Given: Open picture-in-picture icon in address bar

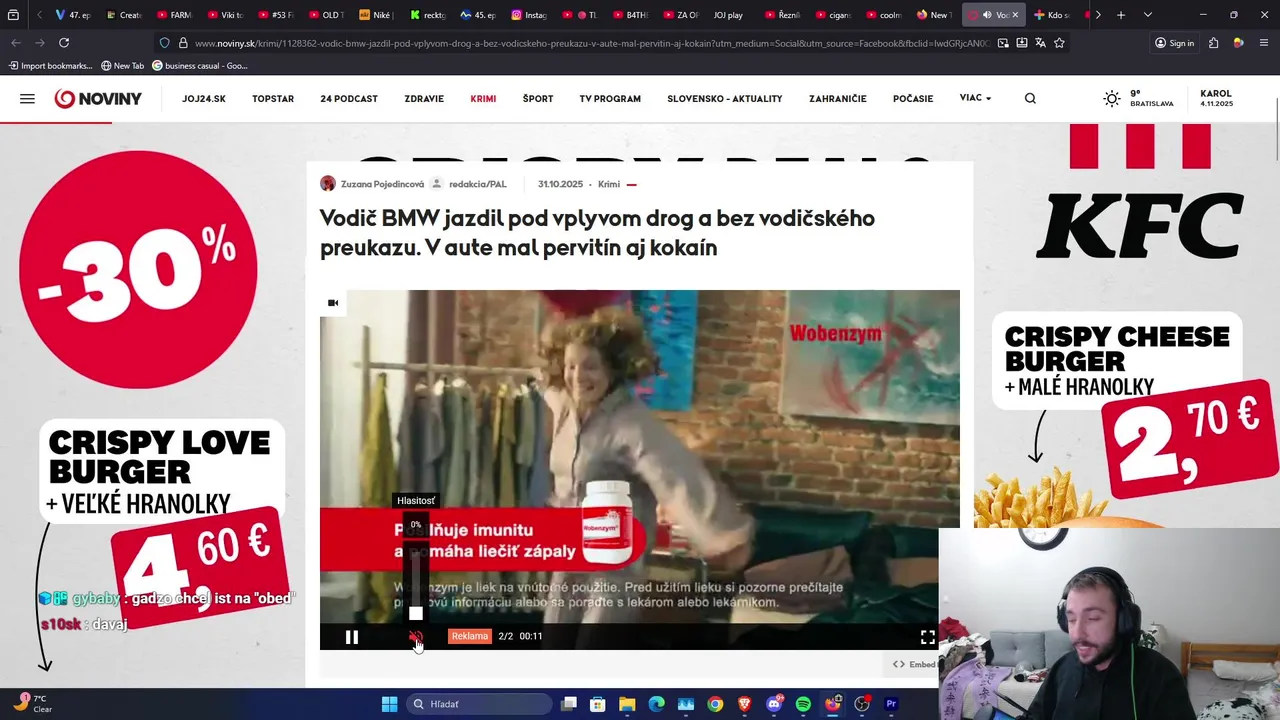Looking at the screenshot, I should point(1002,43).
